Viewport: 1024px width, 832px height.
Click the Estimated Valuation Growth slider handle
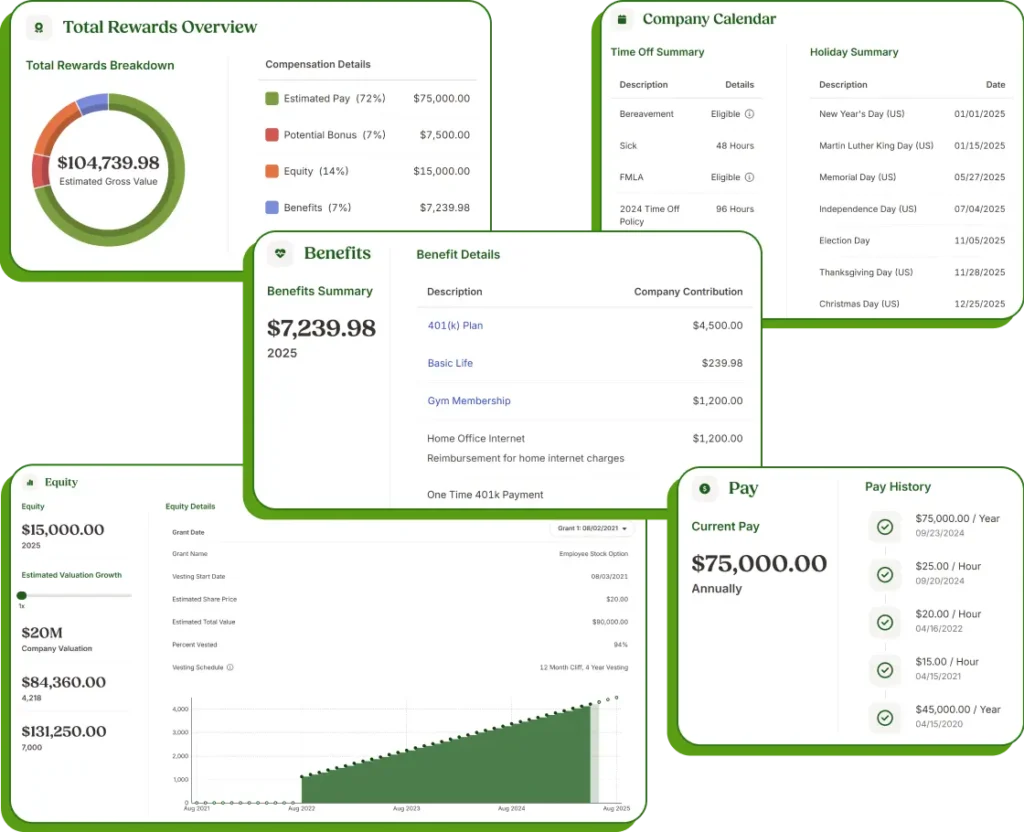(22, 596)
